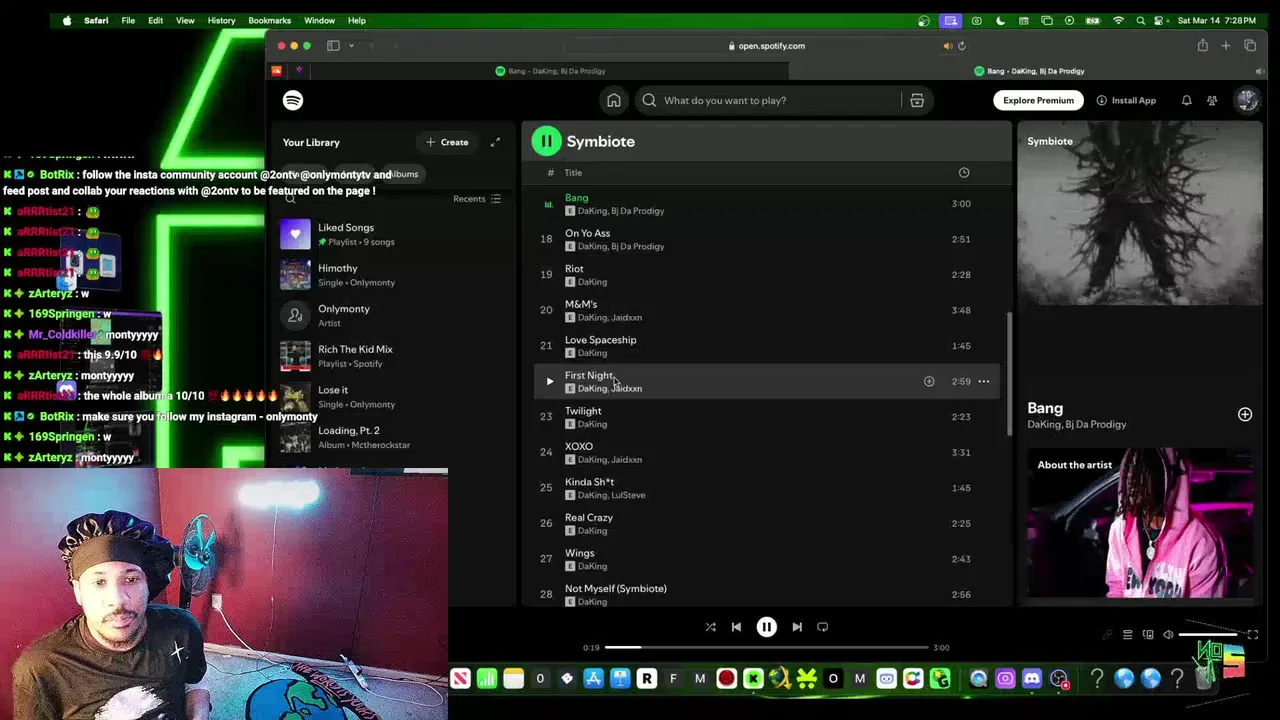This screenshot has width=1280, height=720.
Task: Open the History menu
Action: pos(221,20)
